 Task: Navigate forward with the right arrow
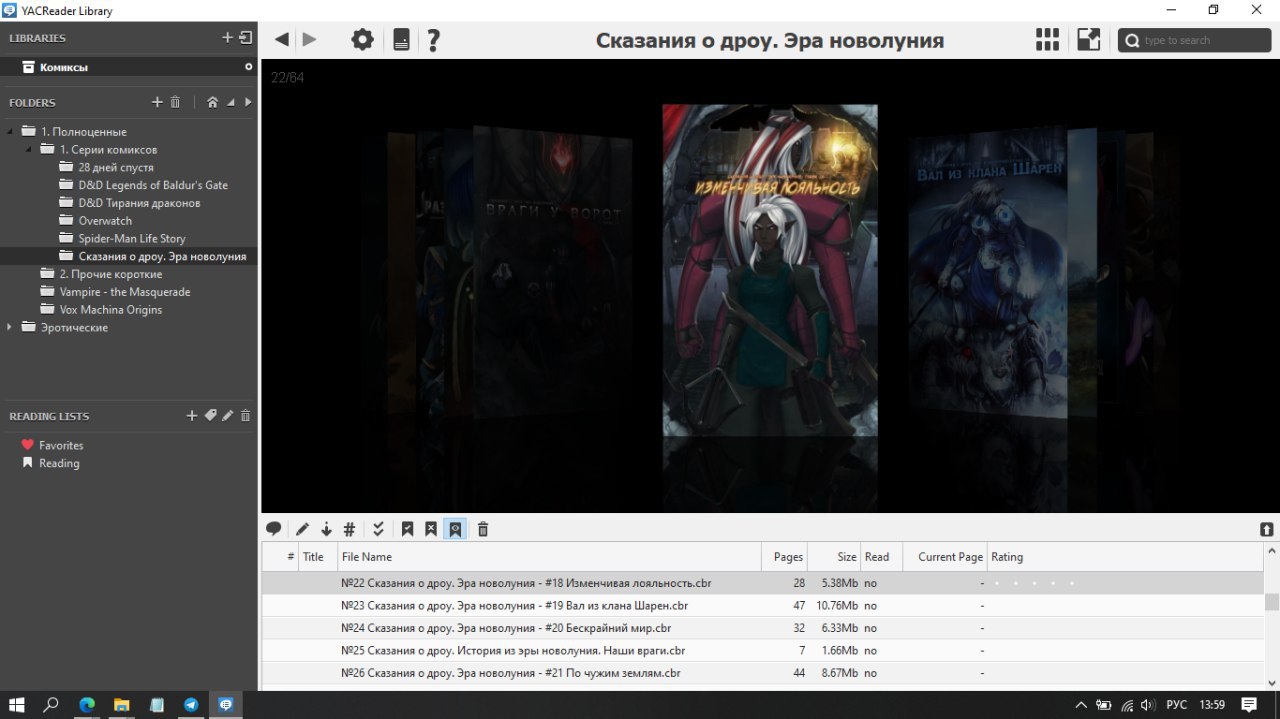tap(309, 39)
